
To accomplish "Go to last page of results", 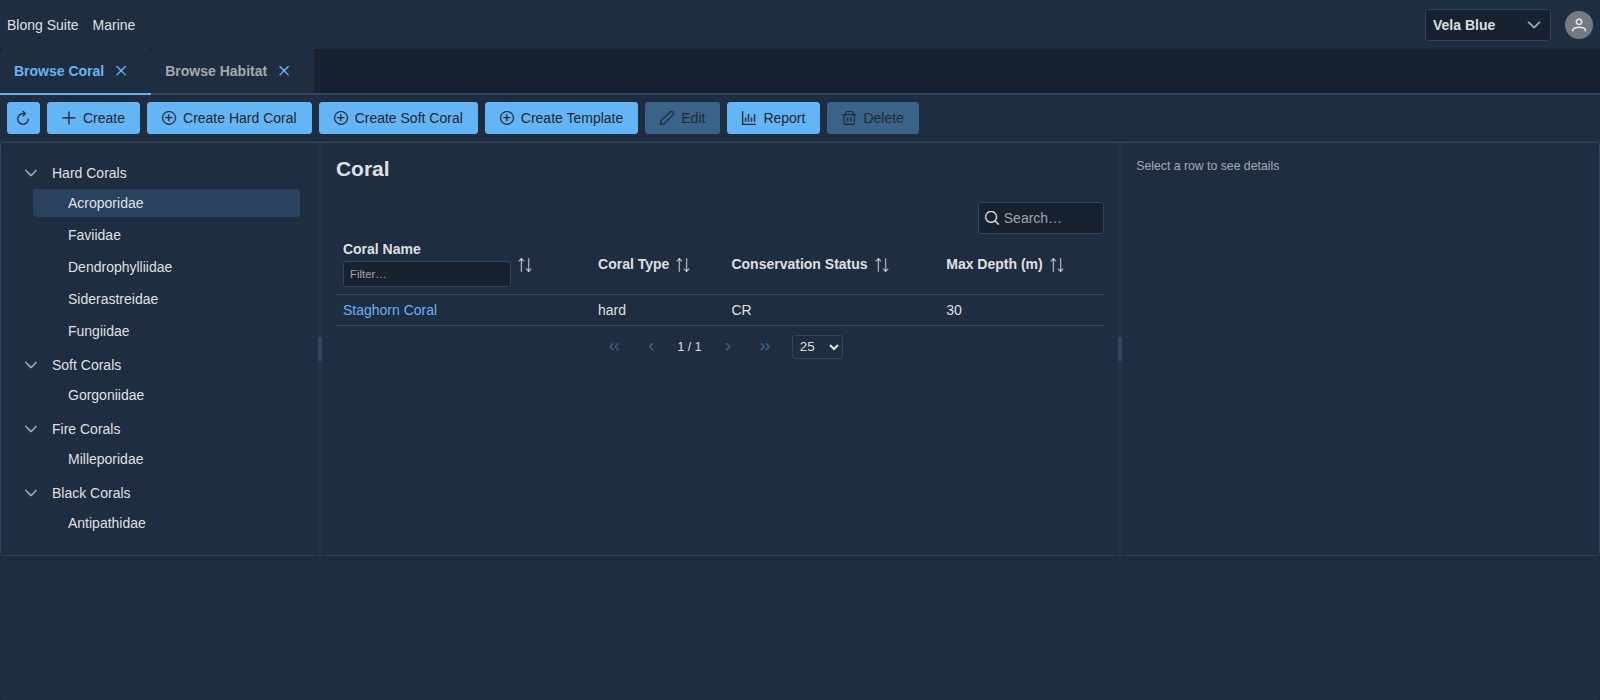I will click(x=765, y=347).
